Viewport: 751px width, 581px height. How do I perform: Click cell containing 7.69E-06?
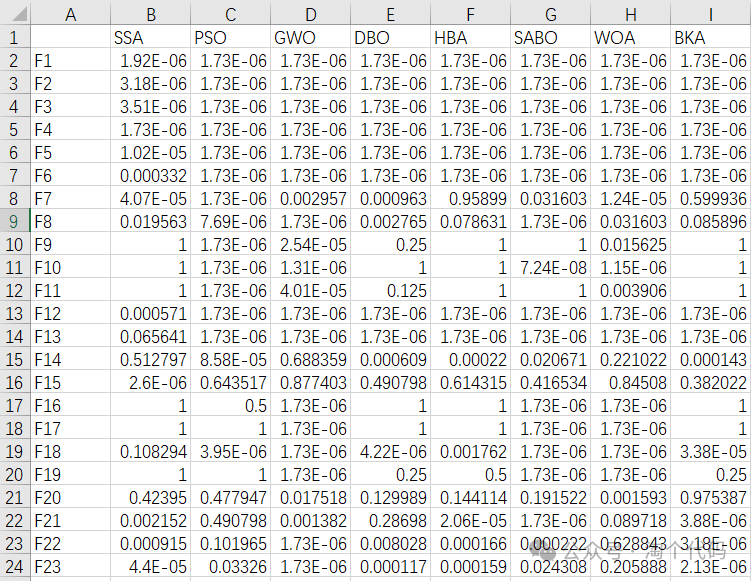[x=231, y=221]
